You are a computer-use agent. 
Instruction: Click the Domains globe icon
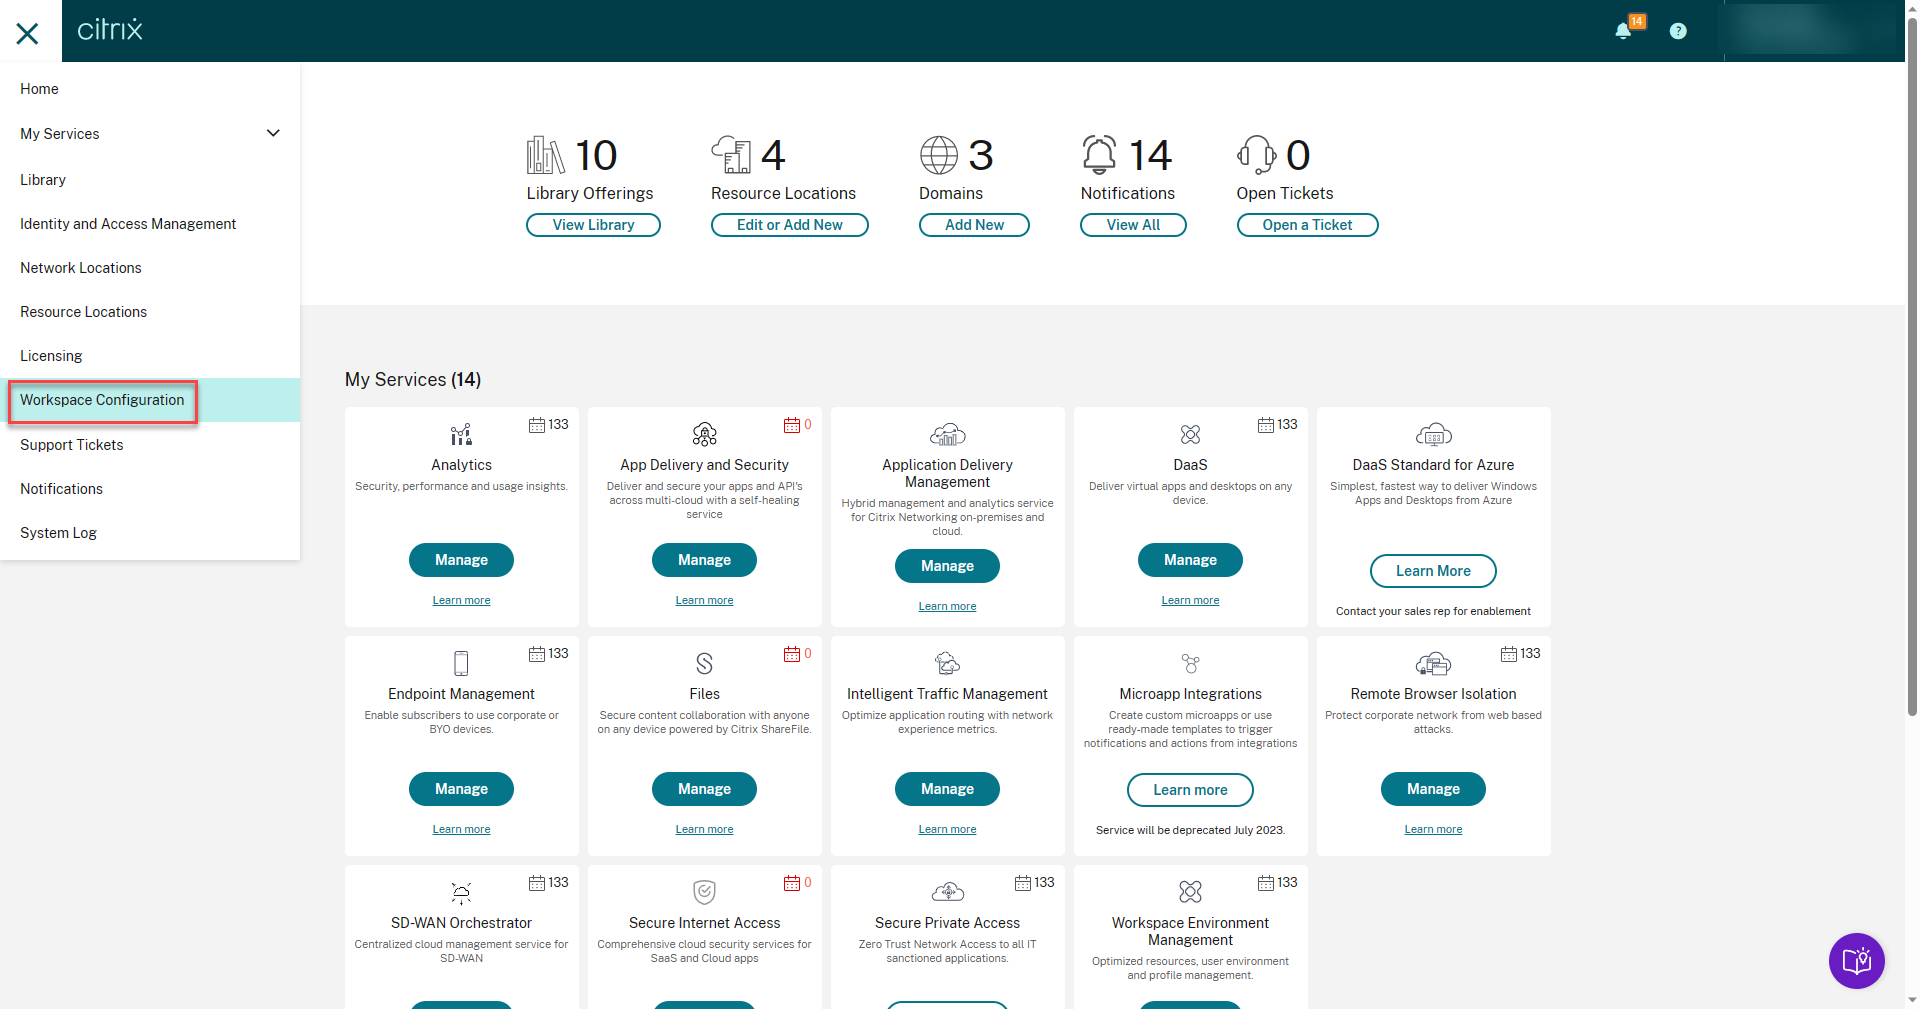(939, 155)
